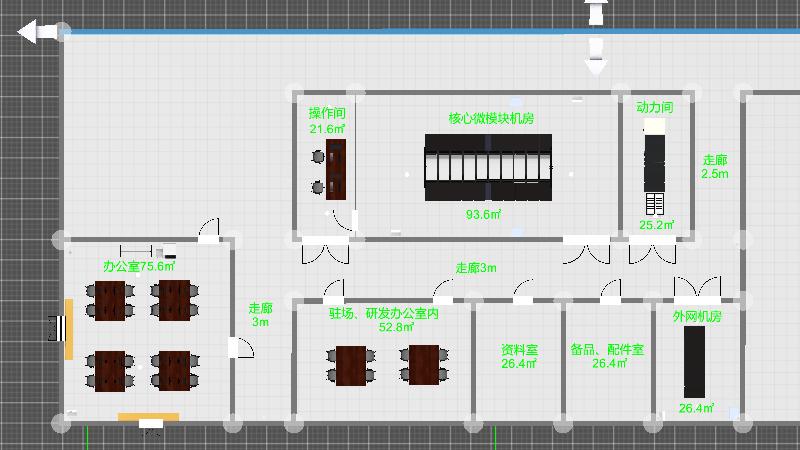The height and width of the screenshot is (450, 800).
Task: Click the 办公室75.6㎡ label
Action: click(139, 267)
